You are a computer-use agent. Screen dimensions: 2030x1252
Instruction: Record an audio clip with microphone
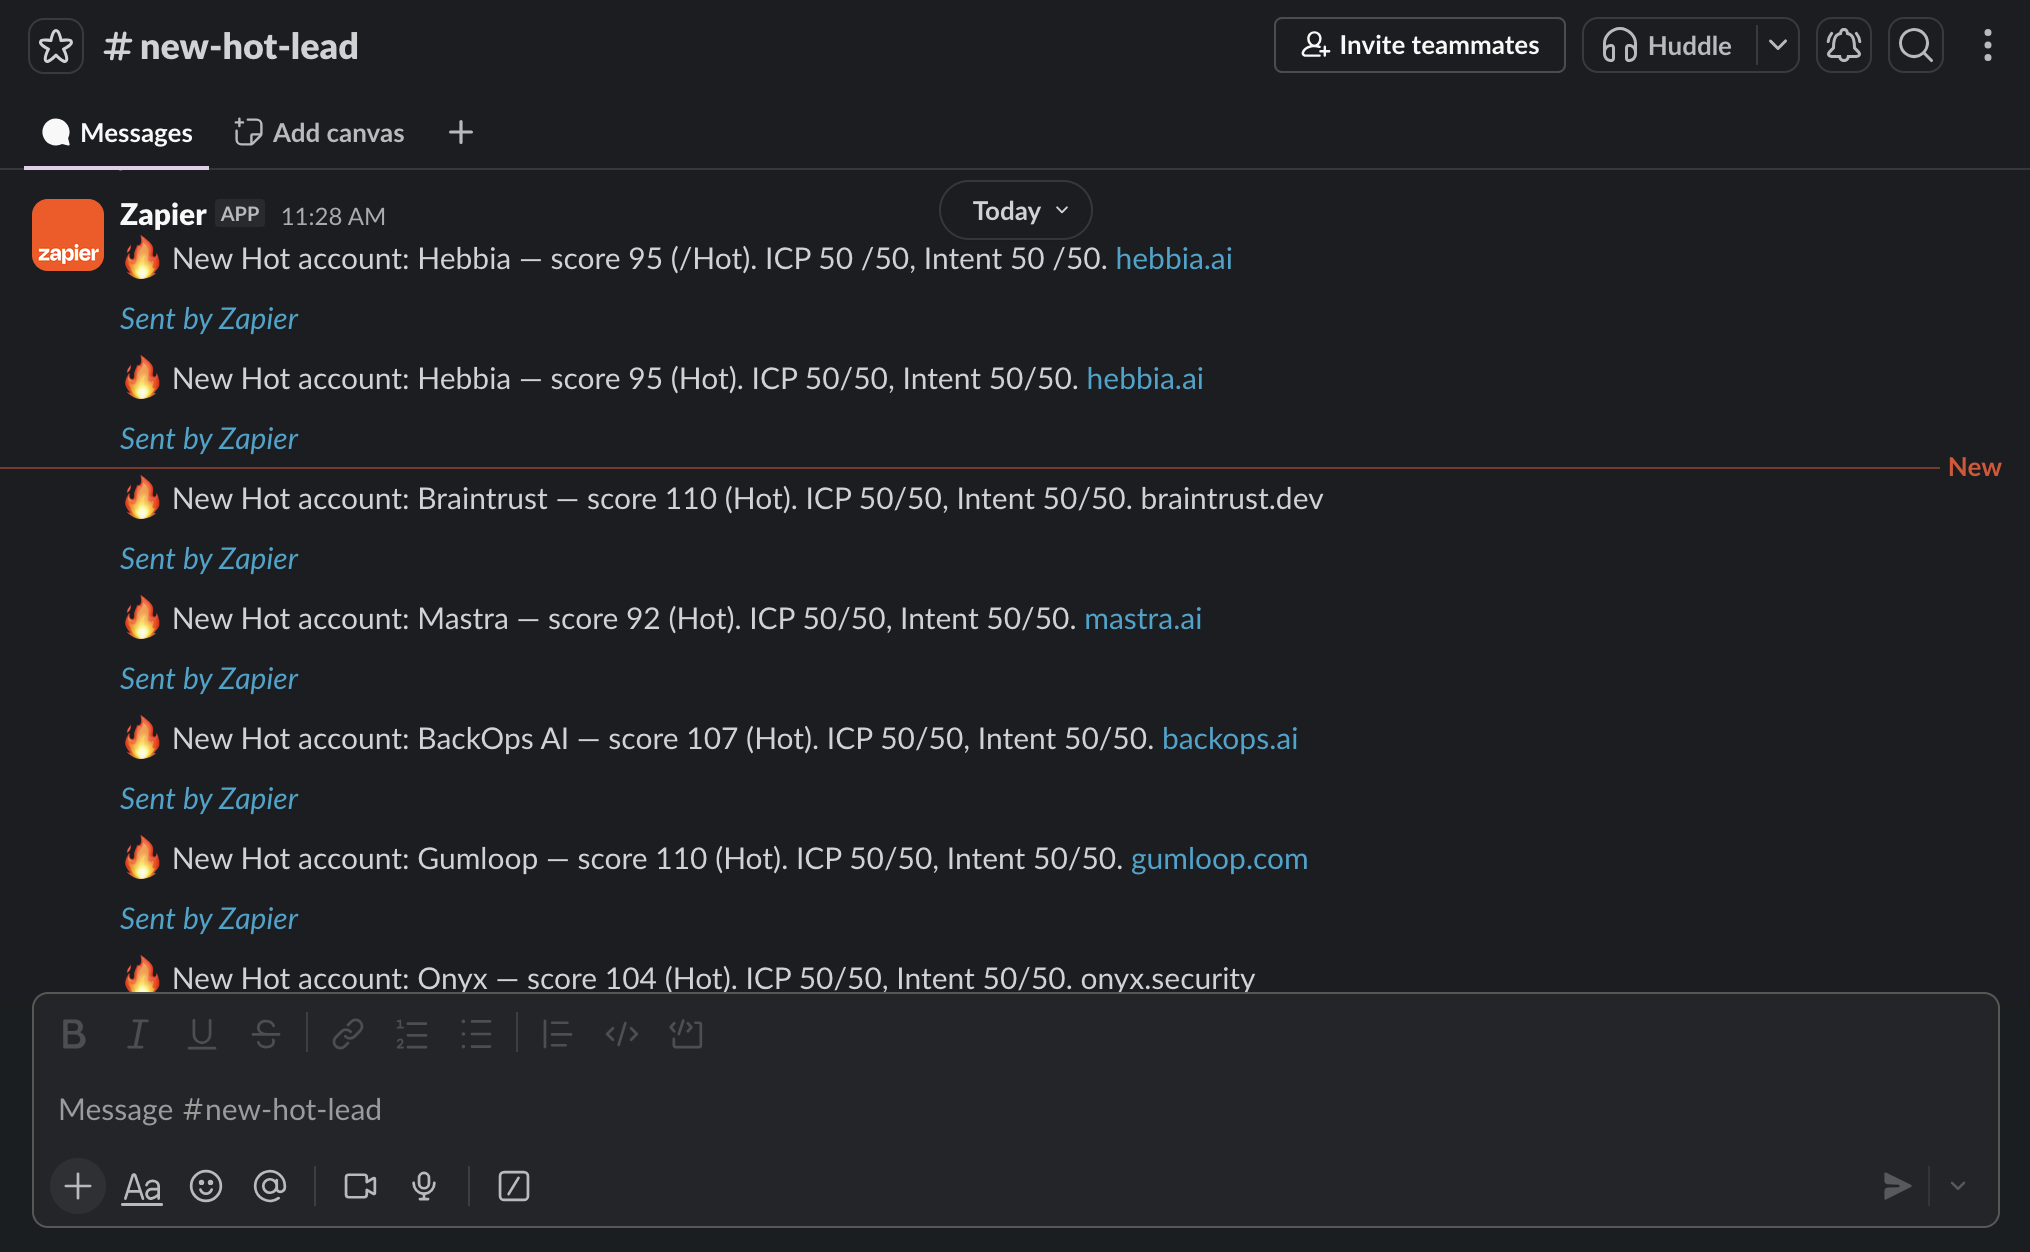424,1186
